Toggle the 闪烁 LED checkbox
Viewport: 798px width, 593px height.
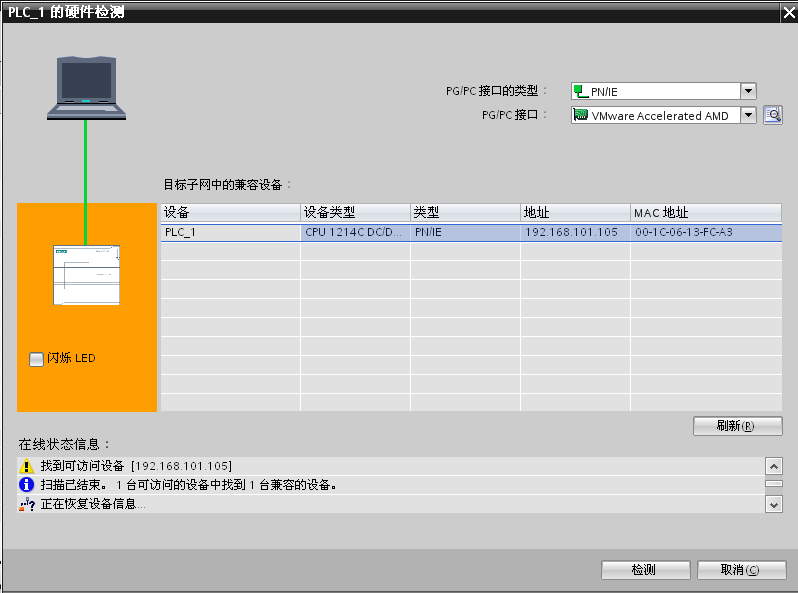[36, 359]
